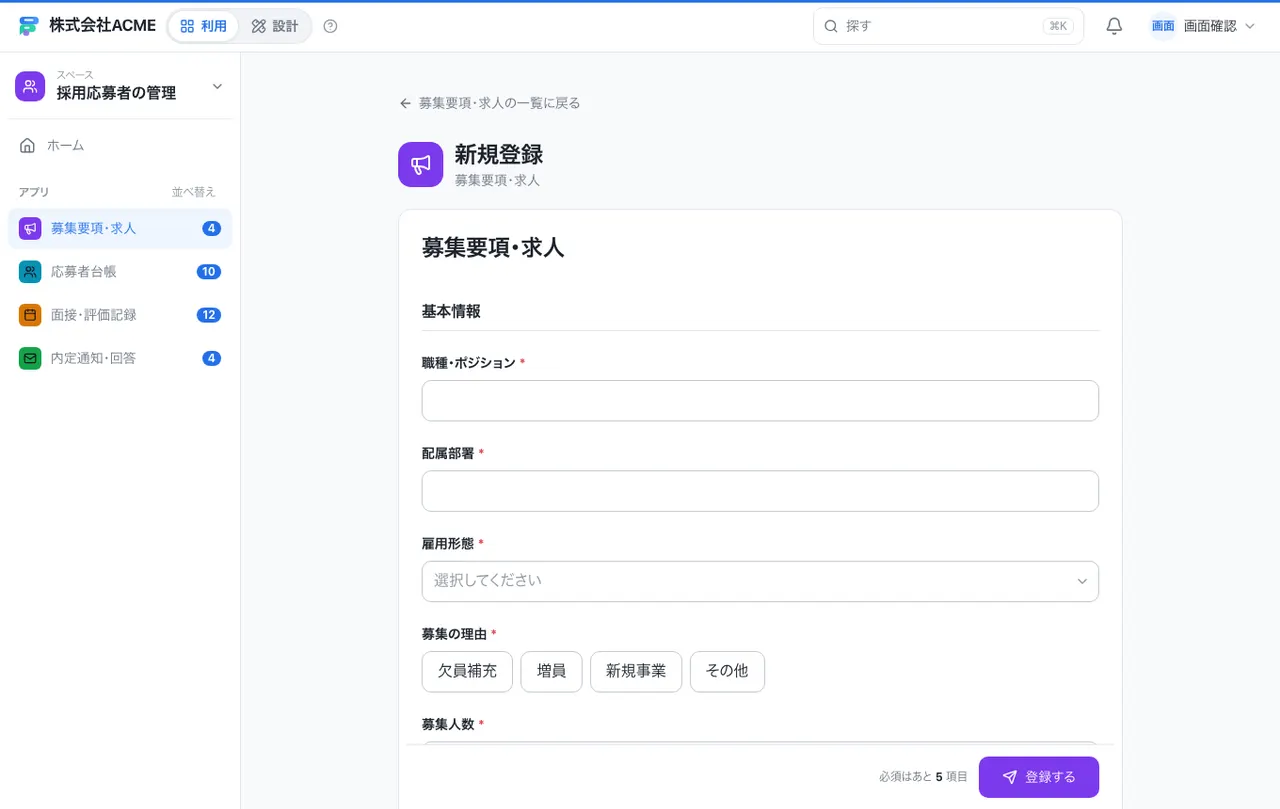
Task: Open 内定通知・回答 app in the sidebar
Action: pyautogui.click(x=120, y=358)
